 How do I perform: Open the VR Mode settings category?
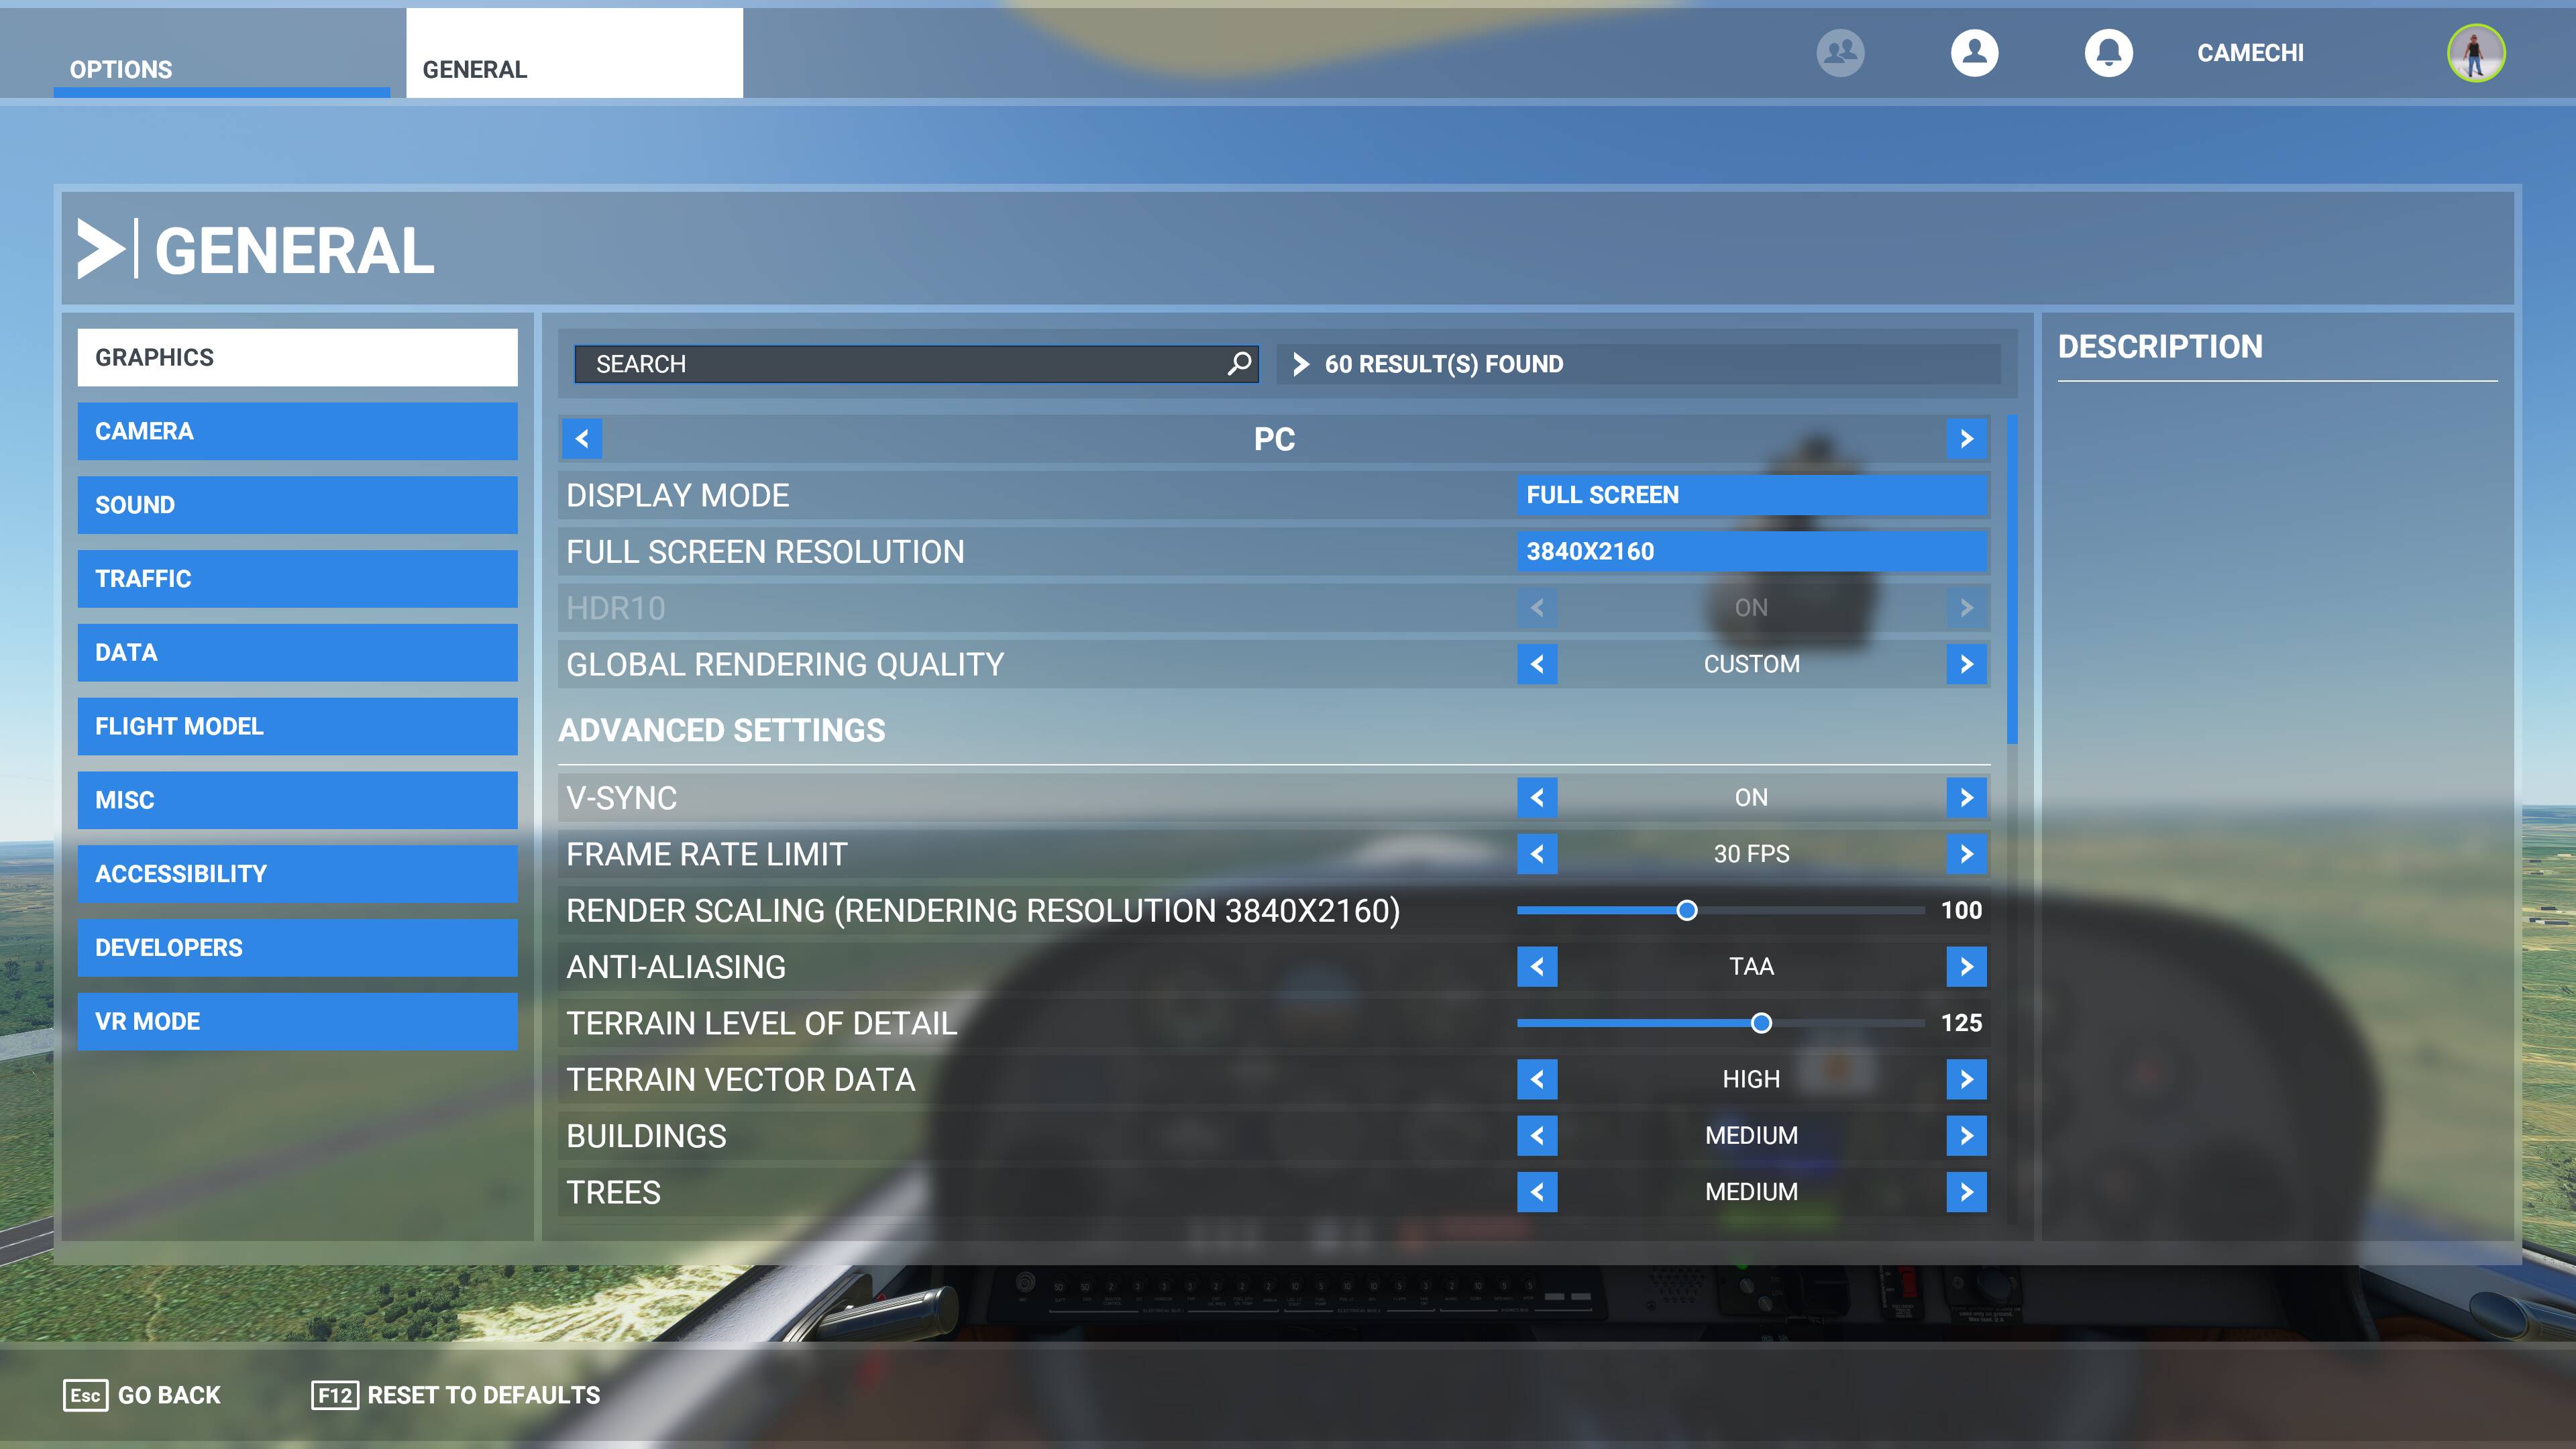click(x=297, y=1021)
